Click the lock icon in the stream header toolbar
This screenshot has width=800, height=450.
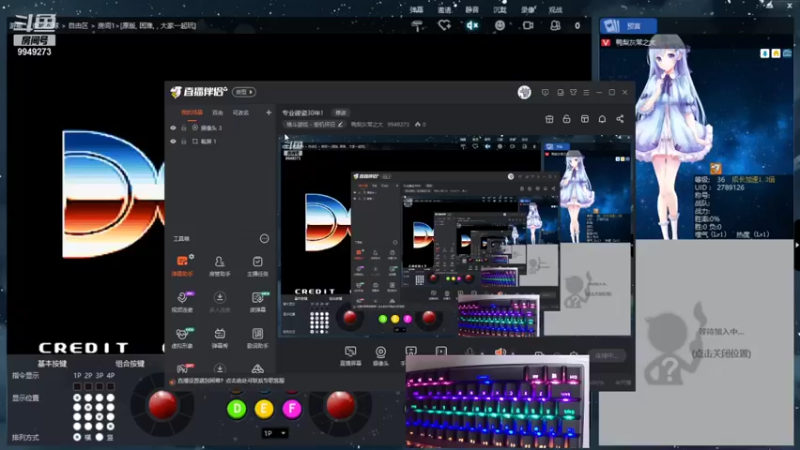pos(566,119)
